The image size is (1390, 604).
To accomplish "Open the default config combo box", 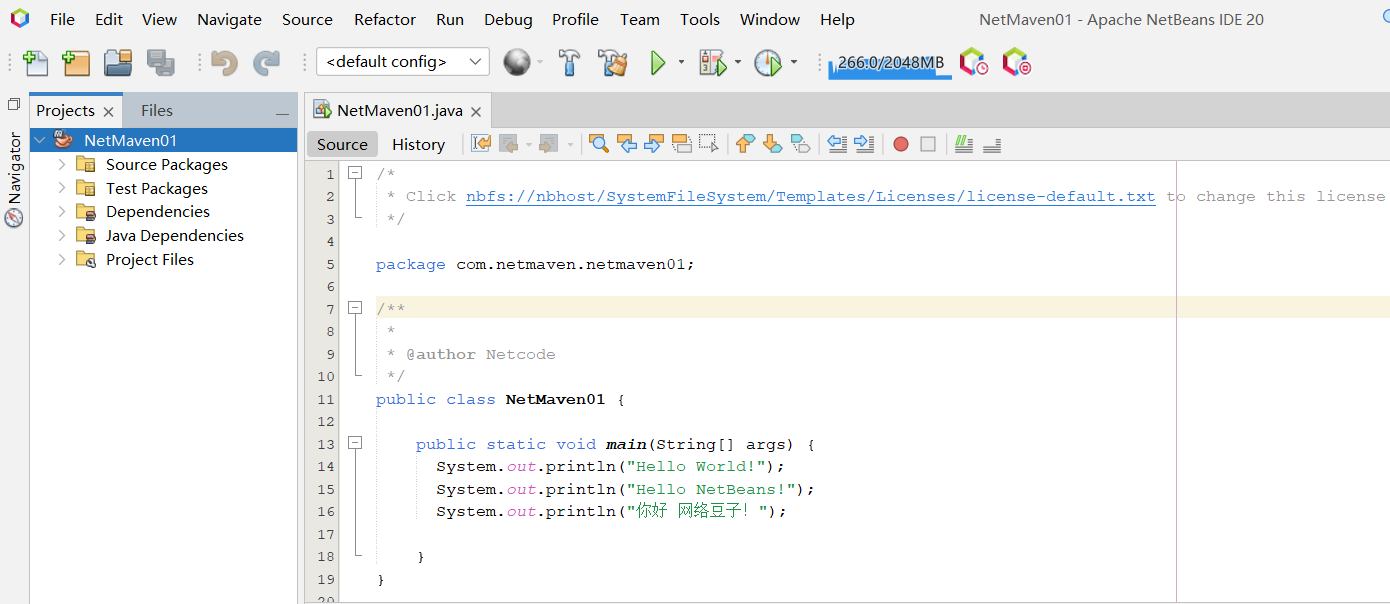I will click(403, 62).
